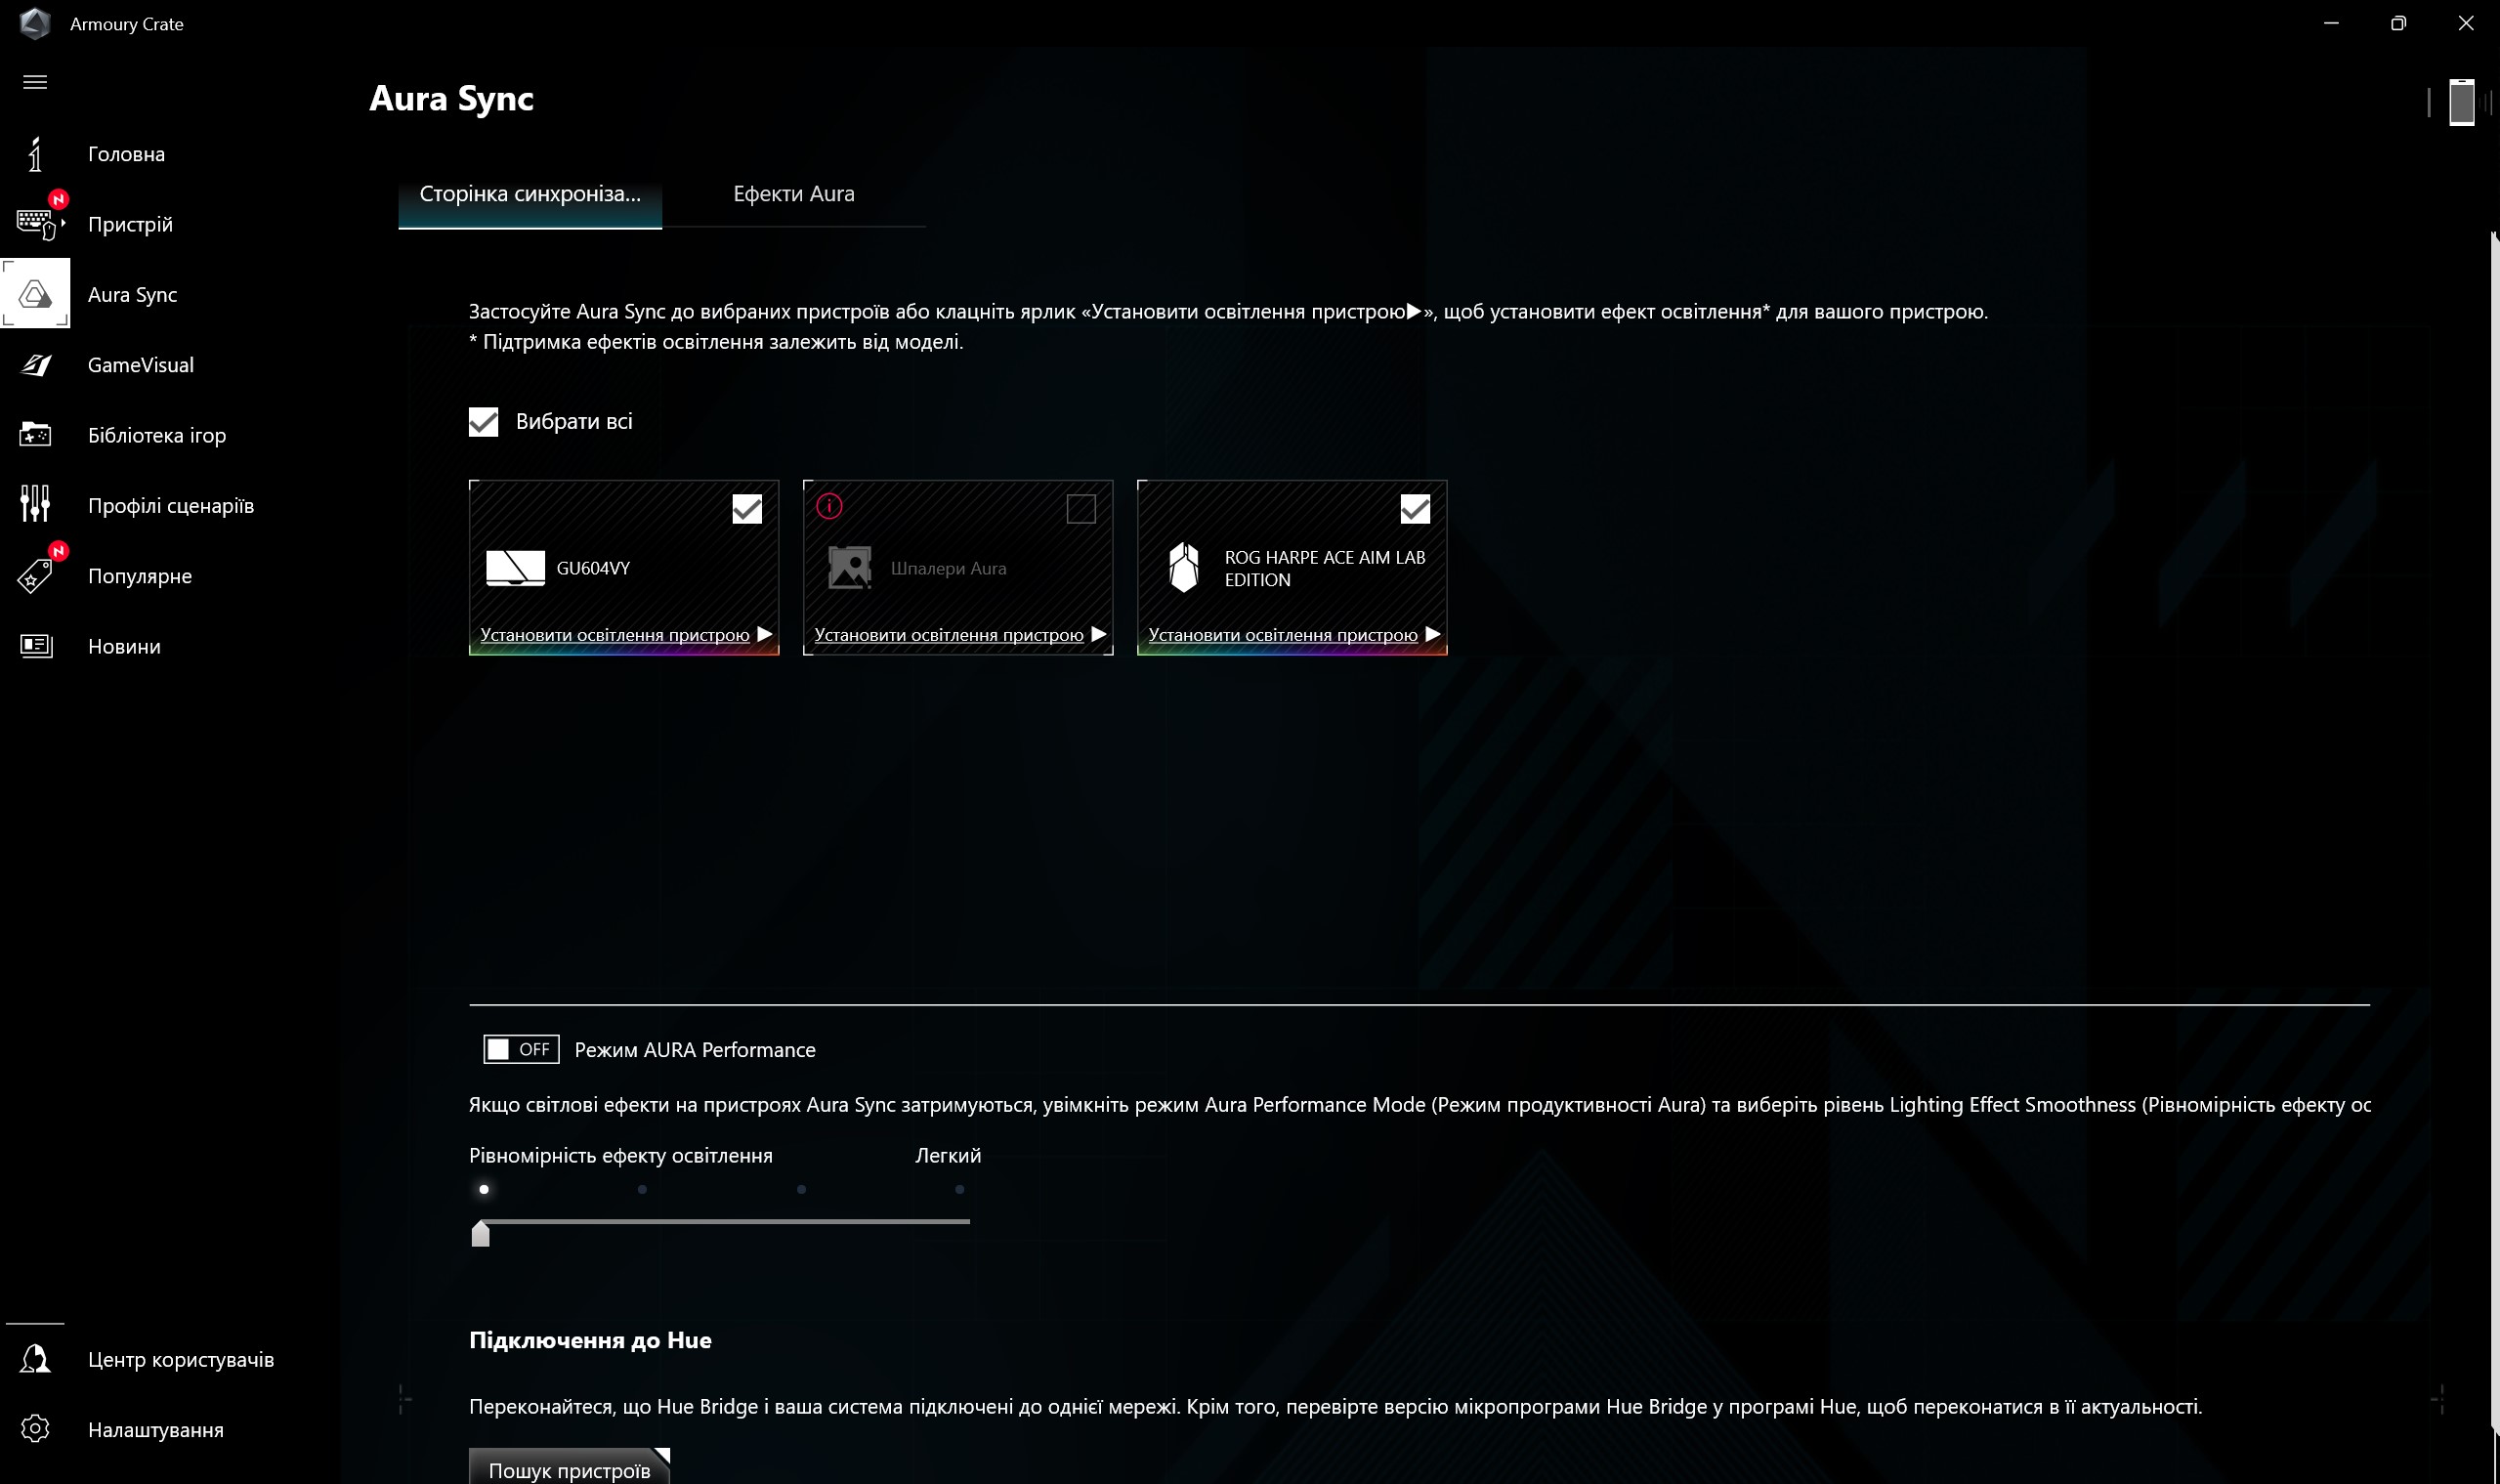Open the Головна home icon
Image resolution: width=2500 pixels, height=1484 pixels.
pos(35,154)
